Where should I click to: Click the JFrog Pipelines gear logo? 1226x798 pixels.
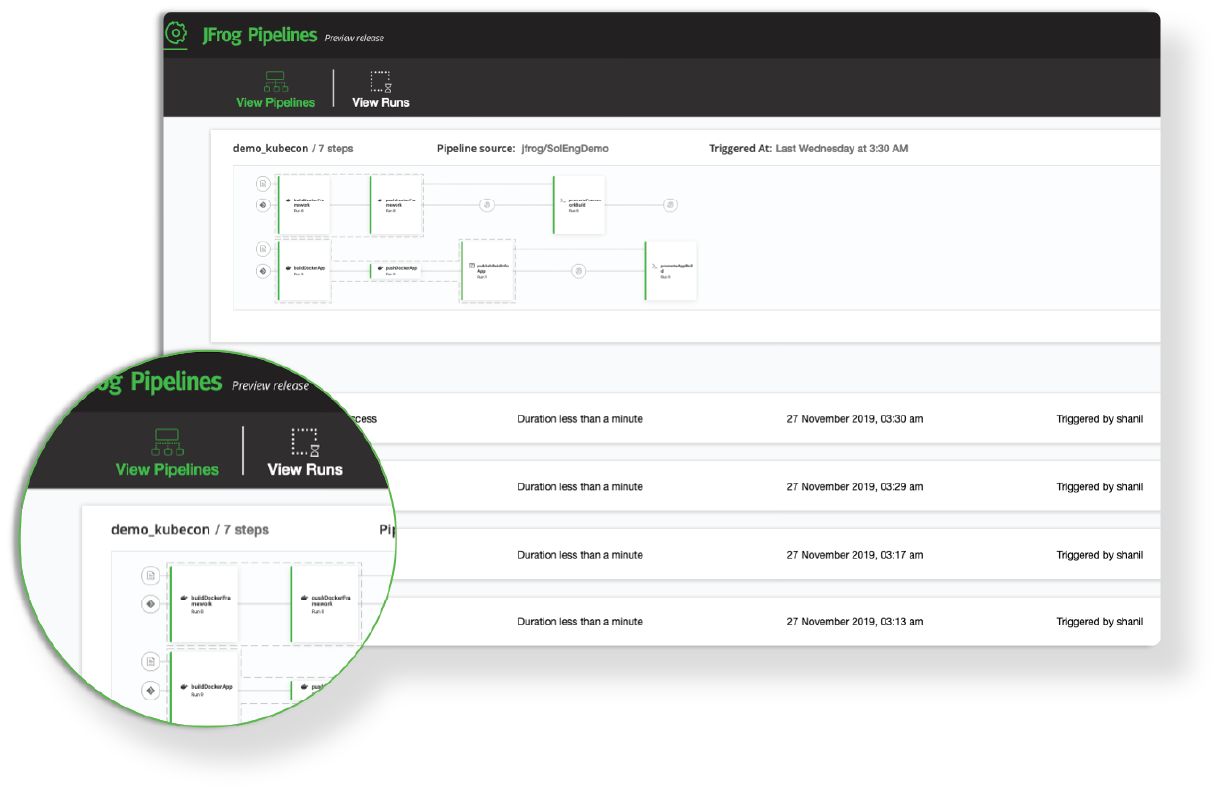pos(176,34)
